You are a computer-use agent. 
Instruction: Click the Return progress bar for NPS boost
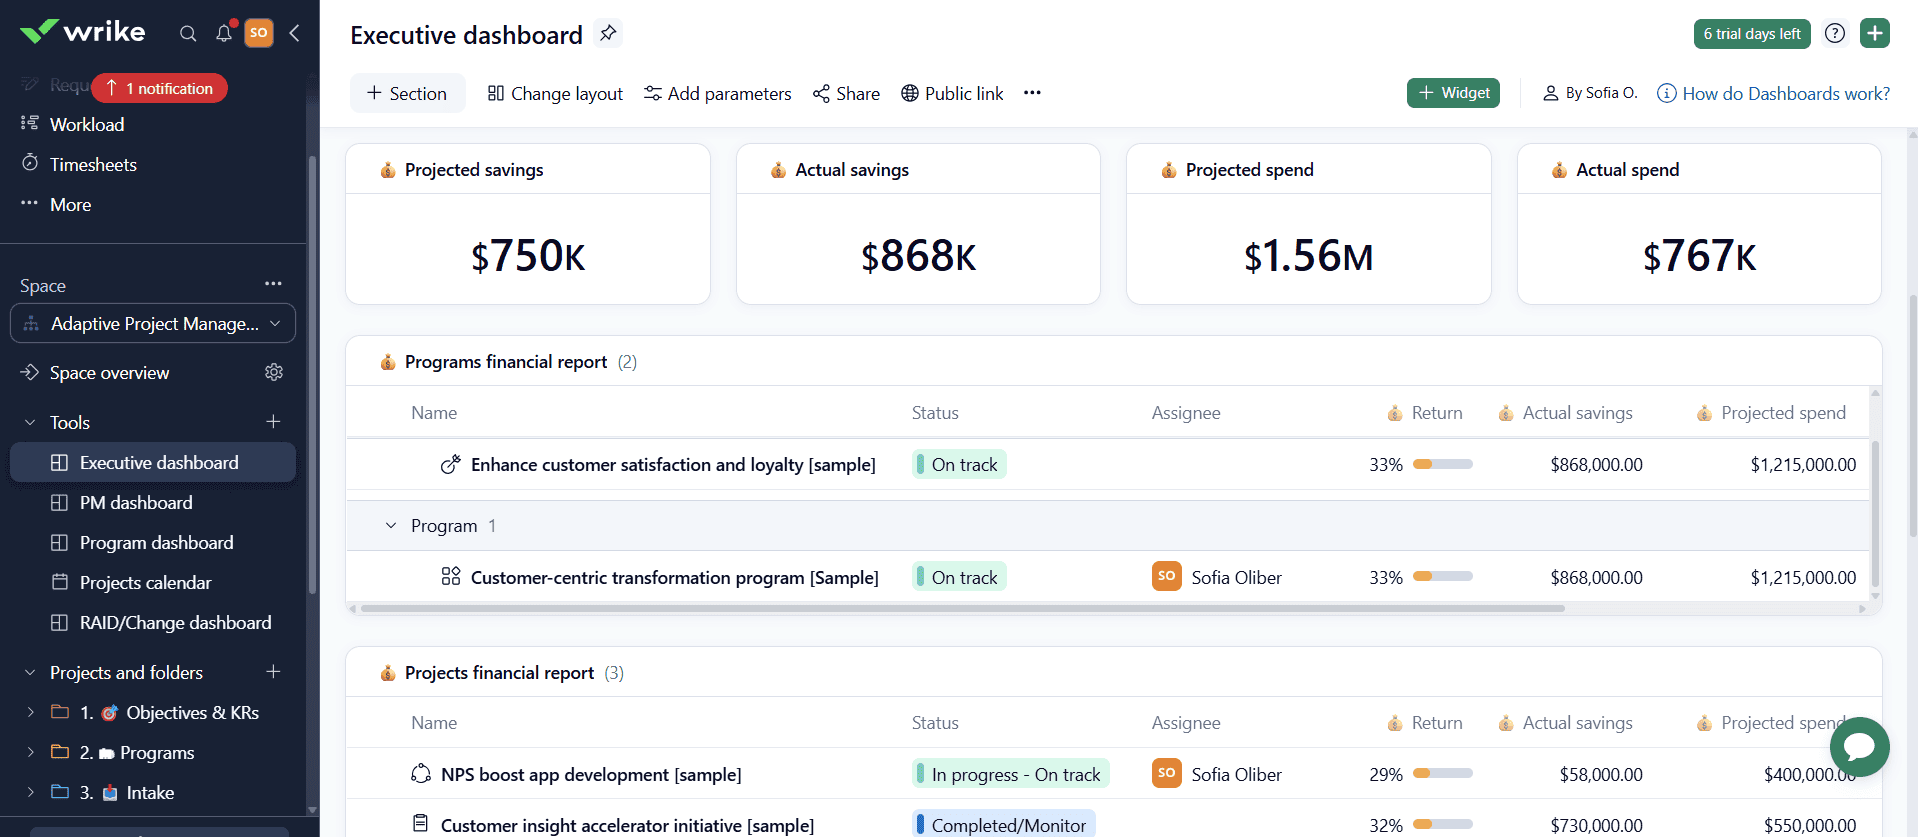pos(1442,774)
